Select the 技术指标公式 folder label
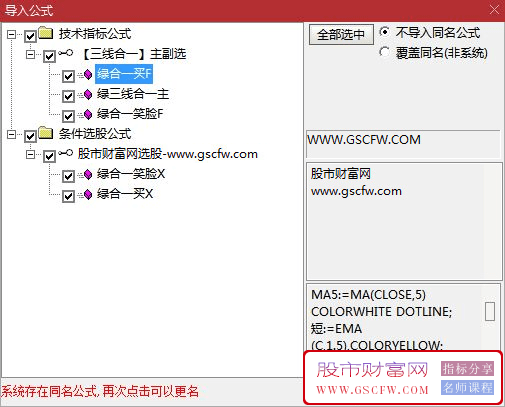 (x=95, y=34)
